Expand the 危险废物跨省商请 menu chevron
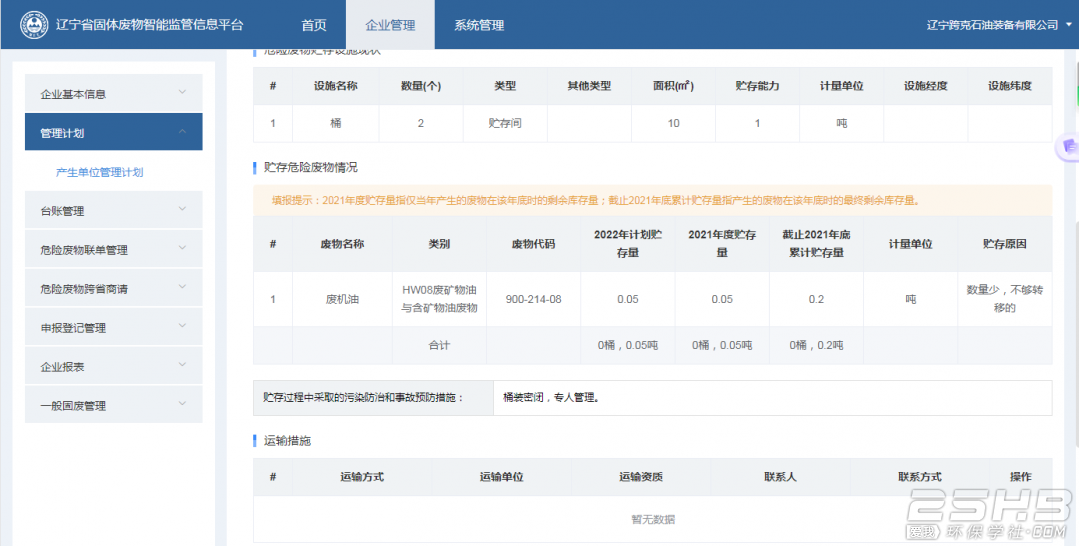1079x546 pixels. tap(182, 286)
